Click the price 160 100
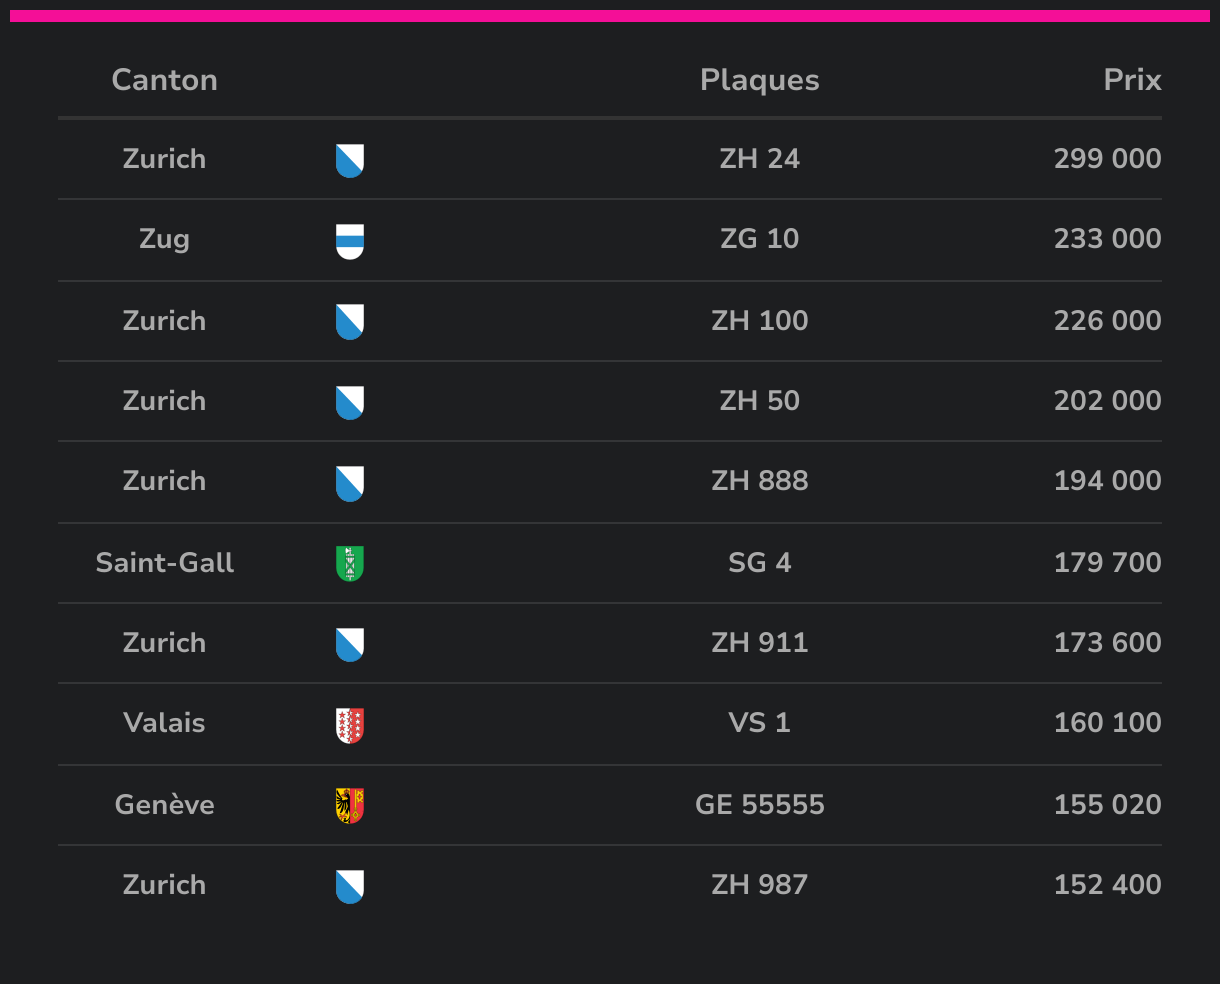 (x=1108, y=723)
